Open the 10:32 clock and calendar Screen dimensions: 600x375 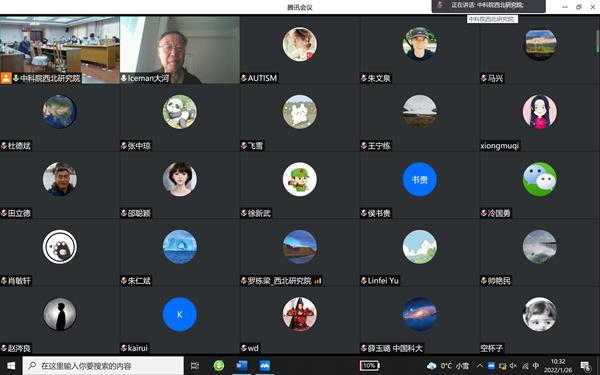[558, 366]
